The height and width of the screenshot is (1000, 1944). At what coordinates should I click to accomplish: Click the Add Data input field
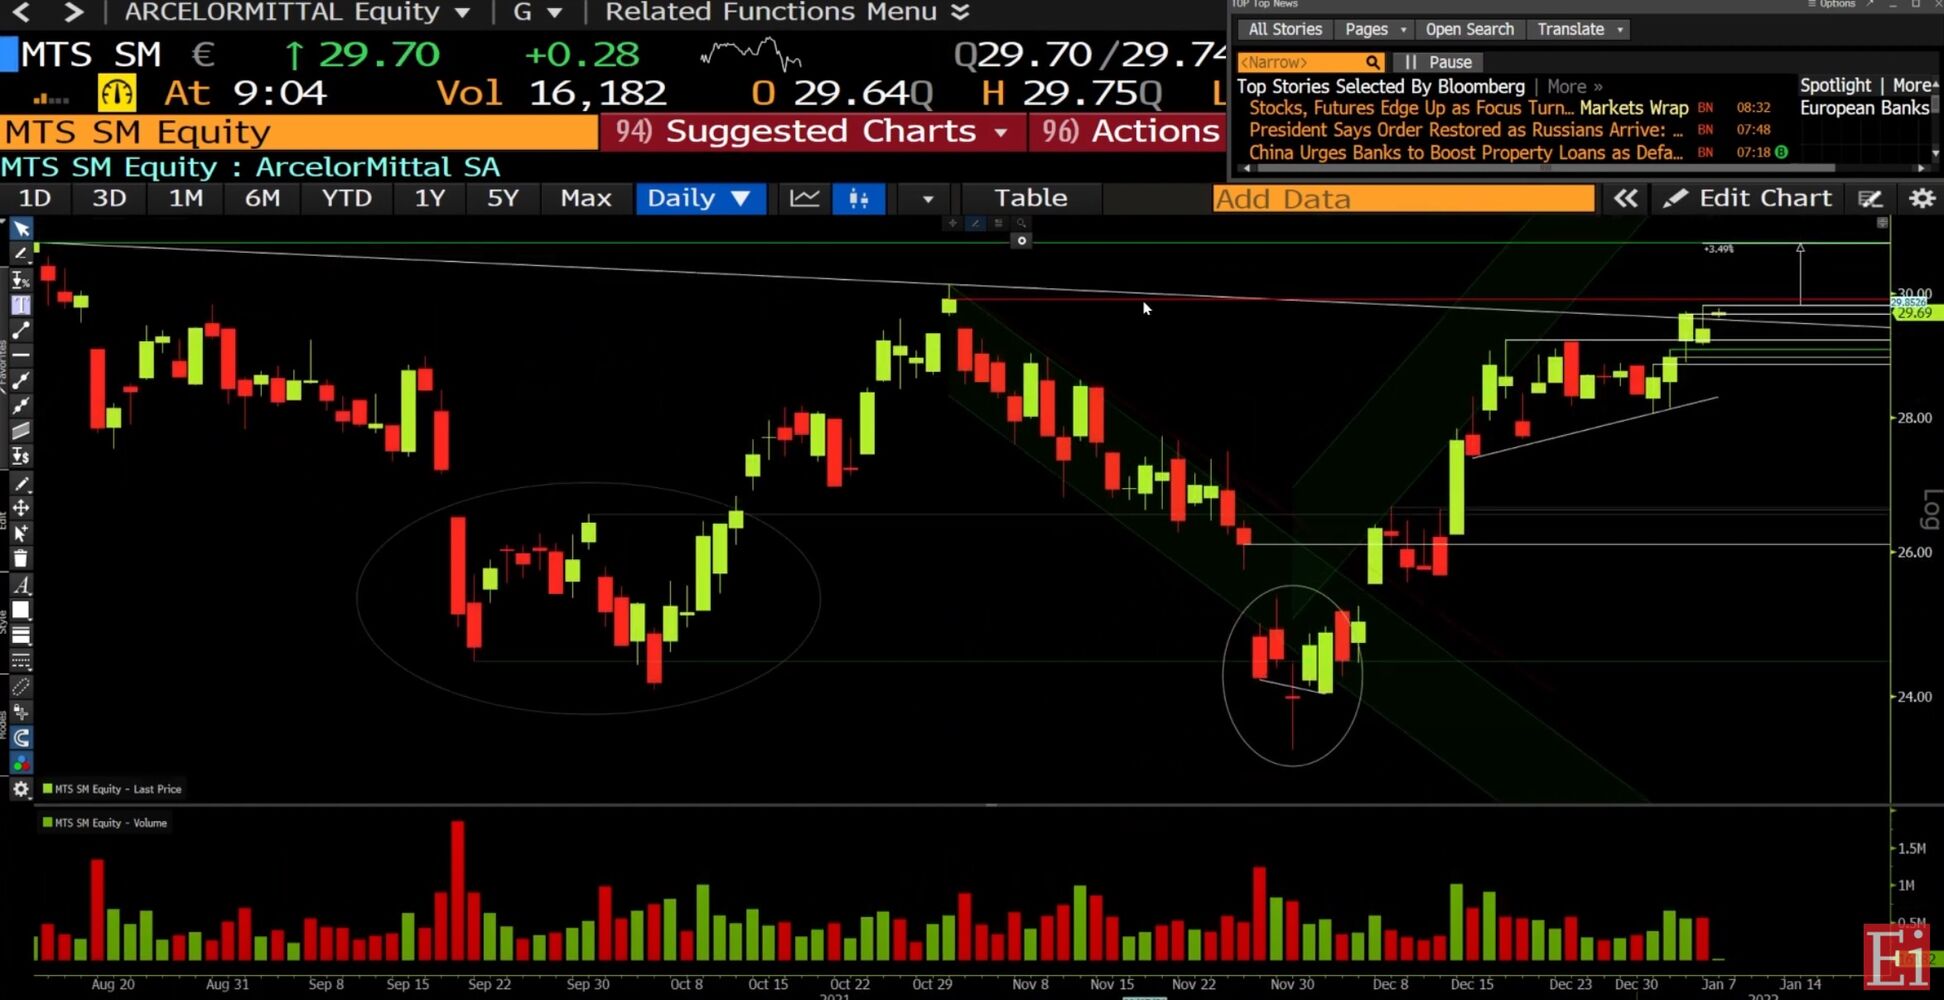(1404, 199)
